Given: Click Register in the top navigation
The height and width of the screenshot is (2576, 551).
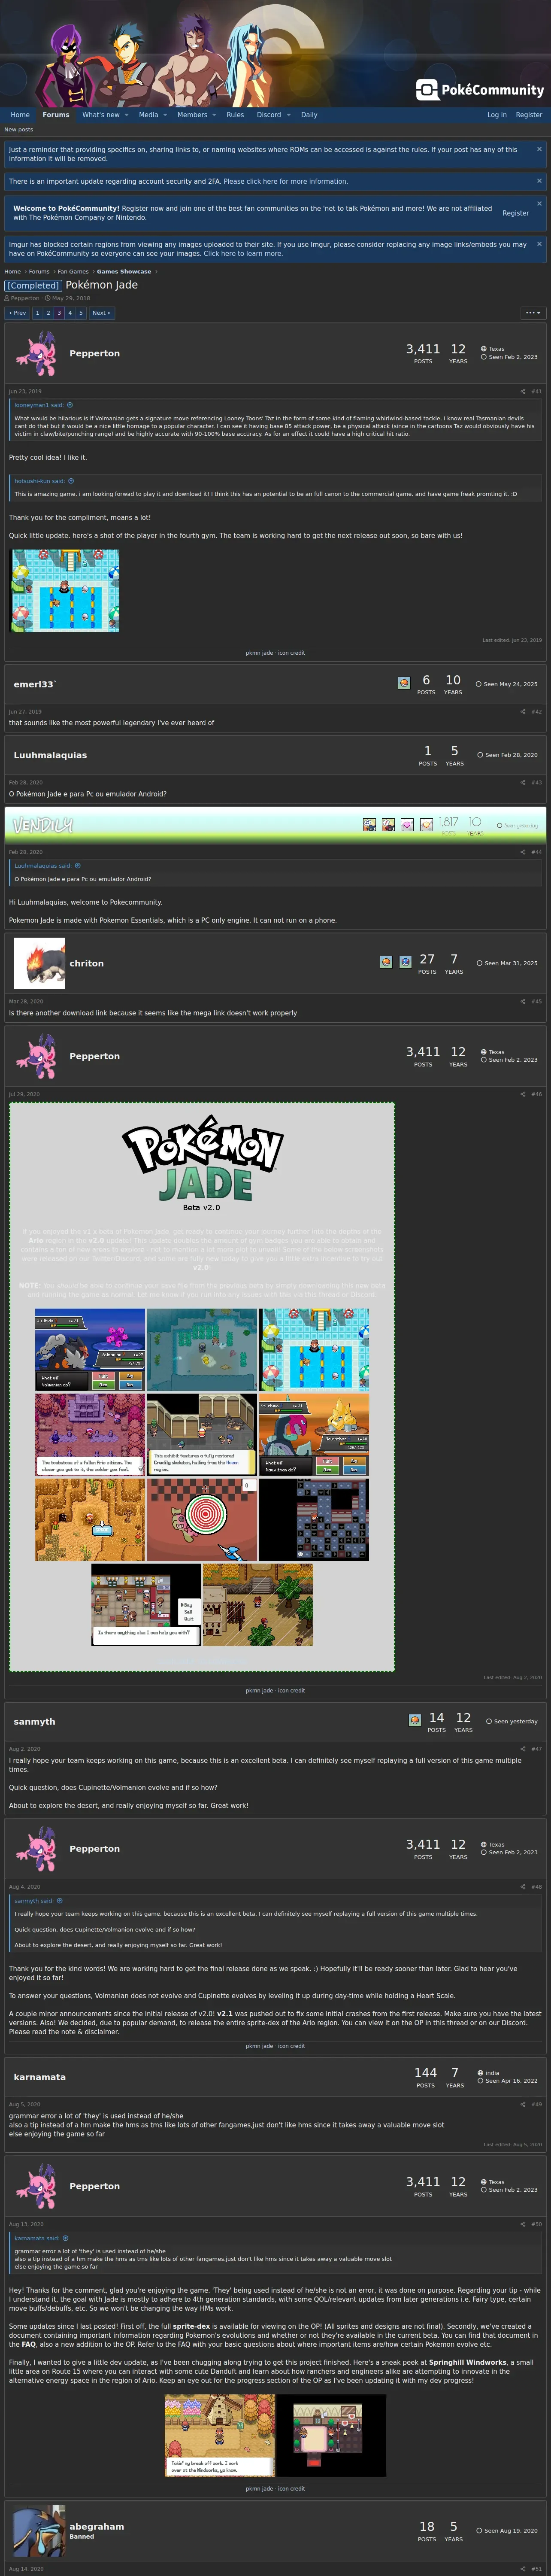Looking at the screenshot, I should tap(529, 115).
